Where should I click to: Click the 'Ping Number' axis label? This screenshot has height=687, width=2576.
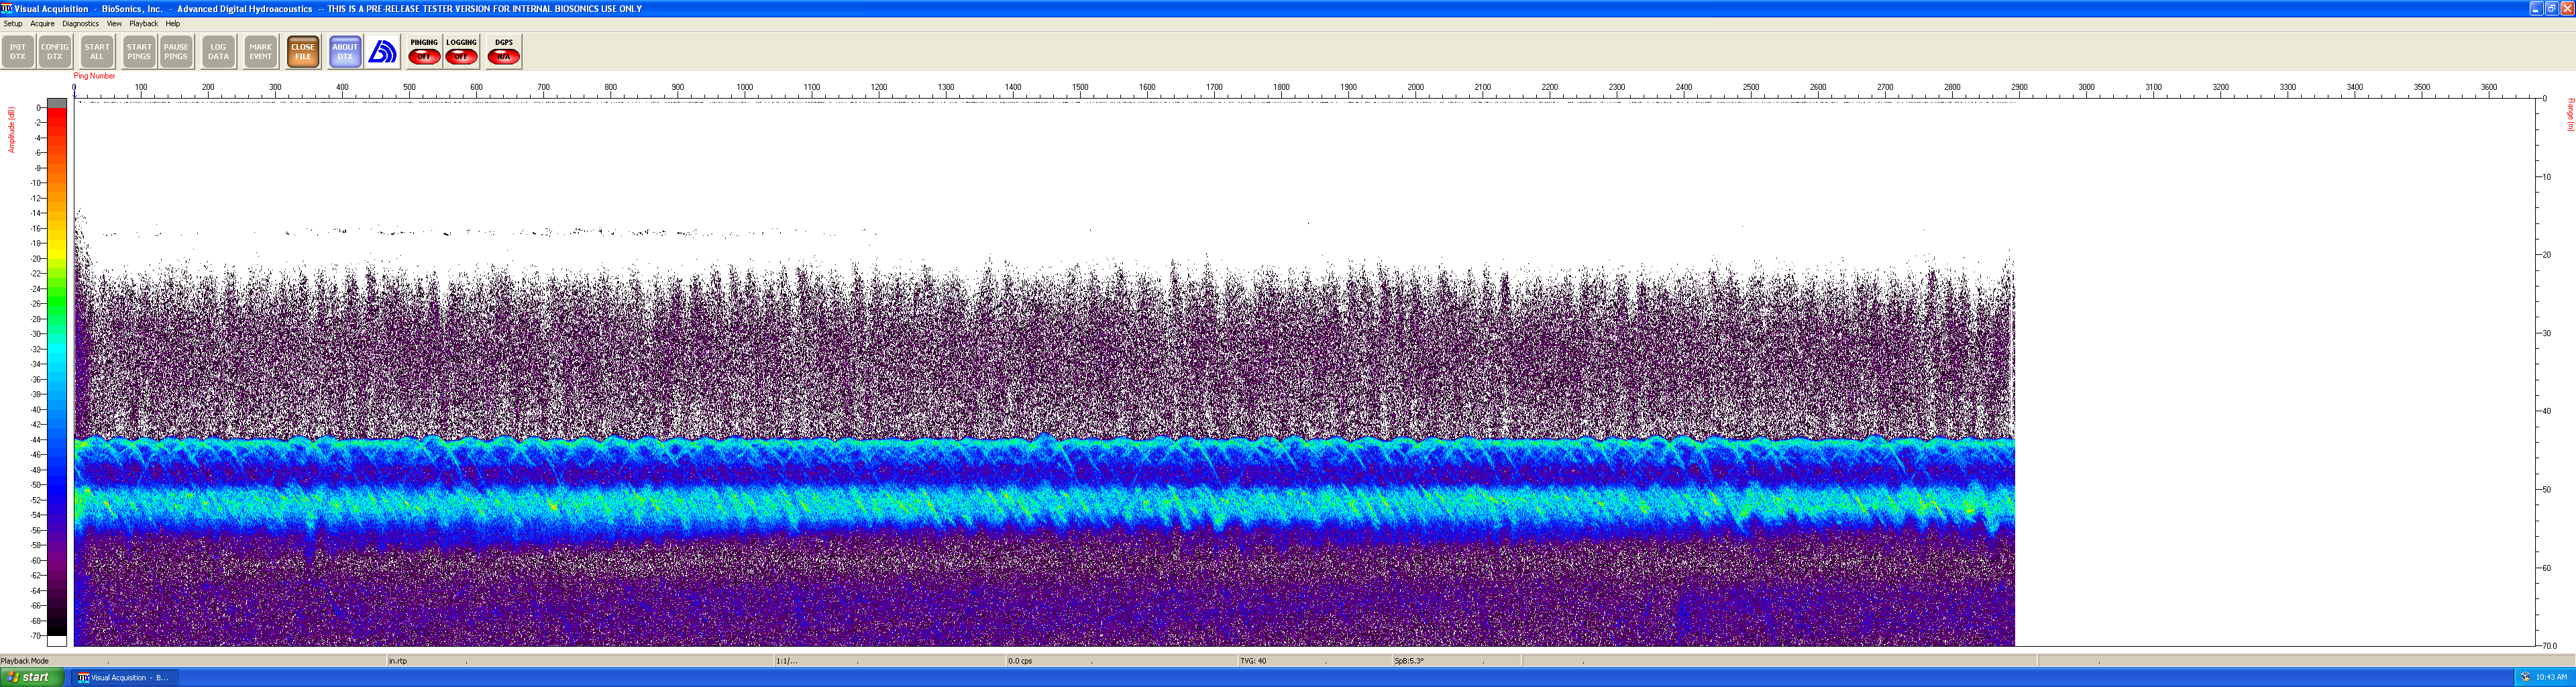click(x=95, y=76)
